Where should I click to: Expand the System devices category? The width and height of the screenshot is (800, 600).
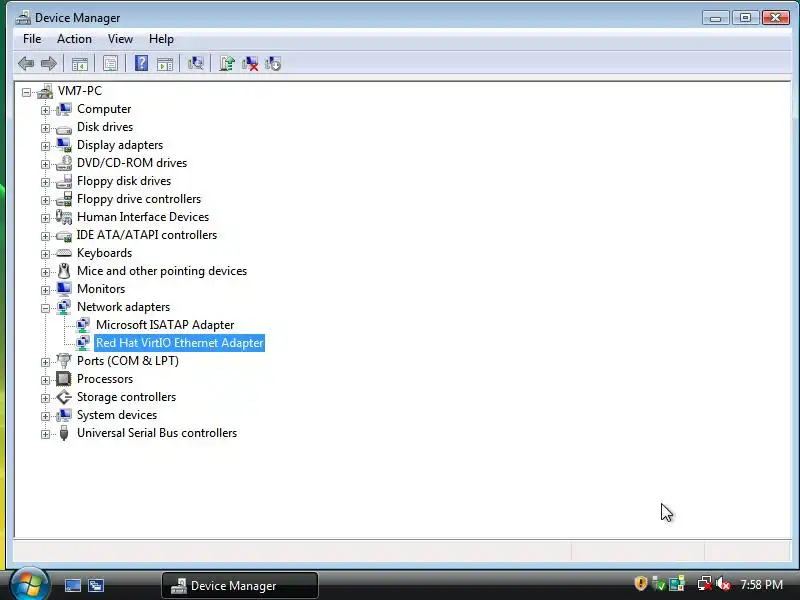[45, 416]
